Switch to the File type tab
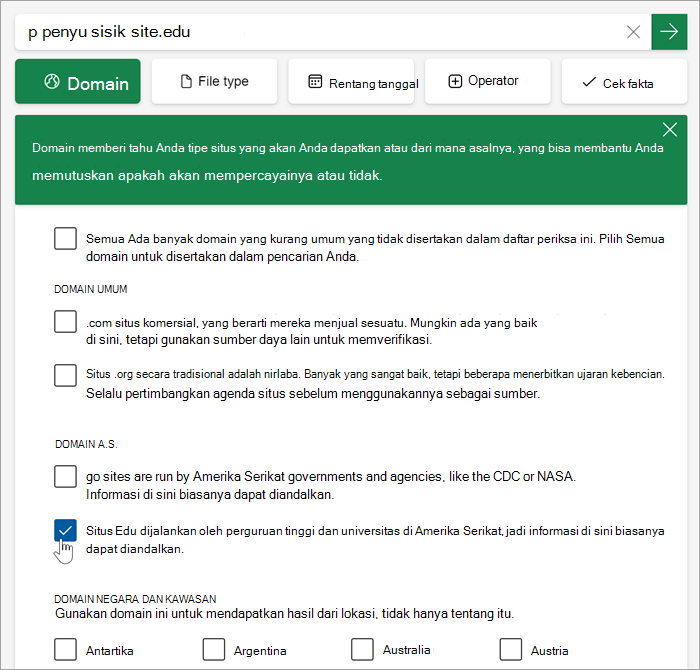 tap(214, 81)
